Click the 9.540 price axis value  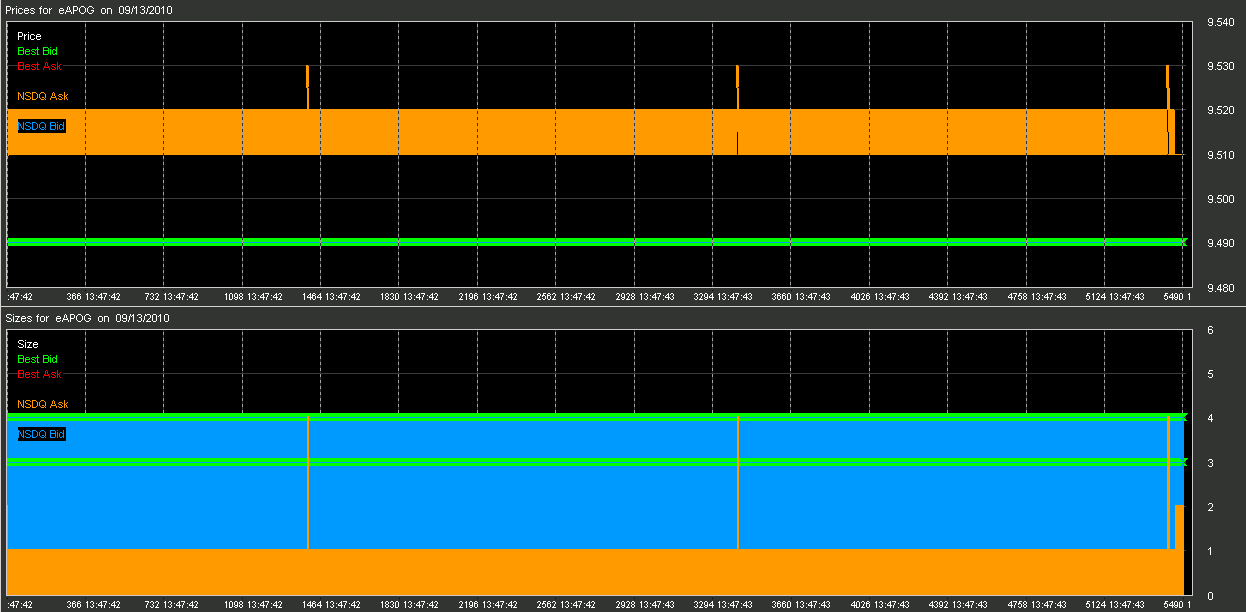[x=1221, y=22]
